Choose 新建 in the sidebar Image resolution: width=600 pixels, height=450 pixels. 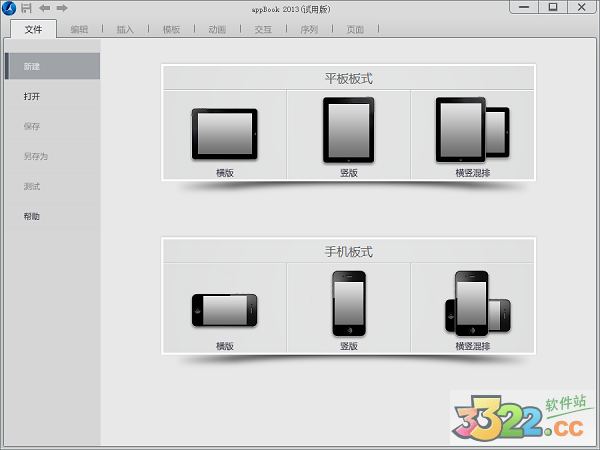[x=53, y=66]
